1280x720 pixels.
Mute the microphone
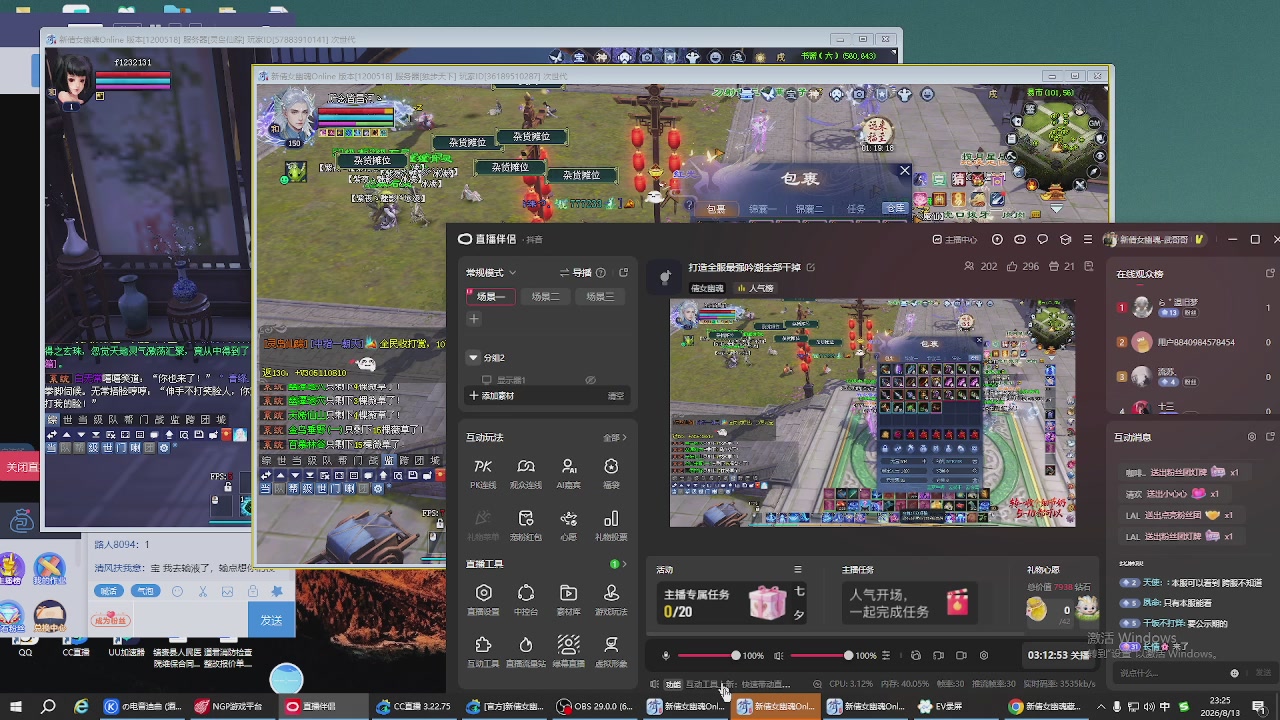click(x=666, y=656)
